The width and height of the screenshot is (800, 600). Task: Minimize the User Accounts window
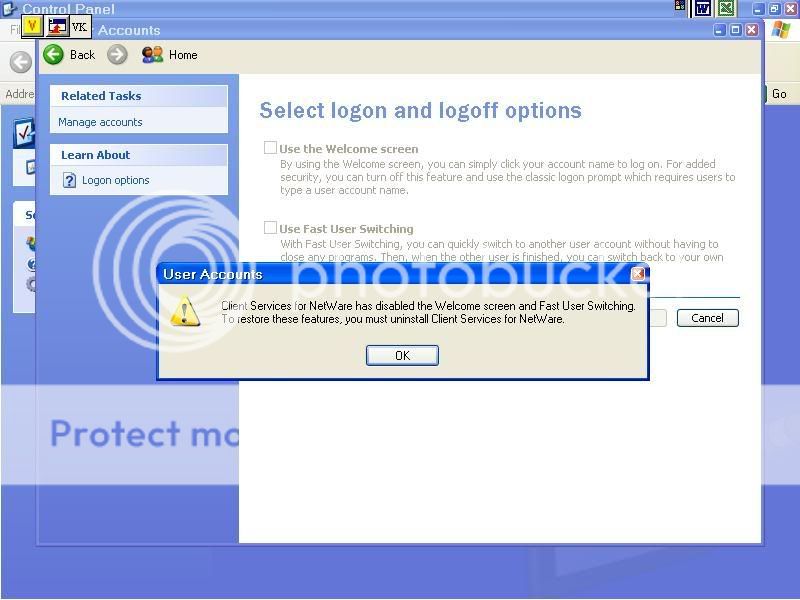(719, 30)
